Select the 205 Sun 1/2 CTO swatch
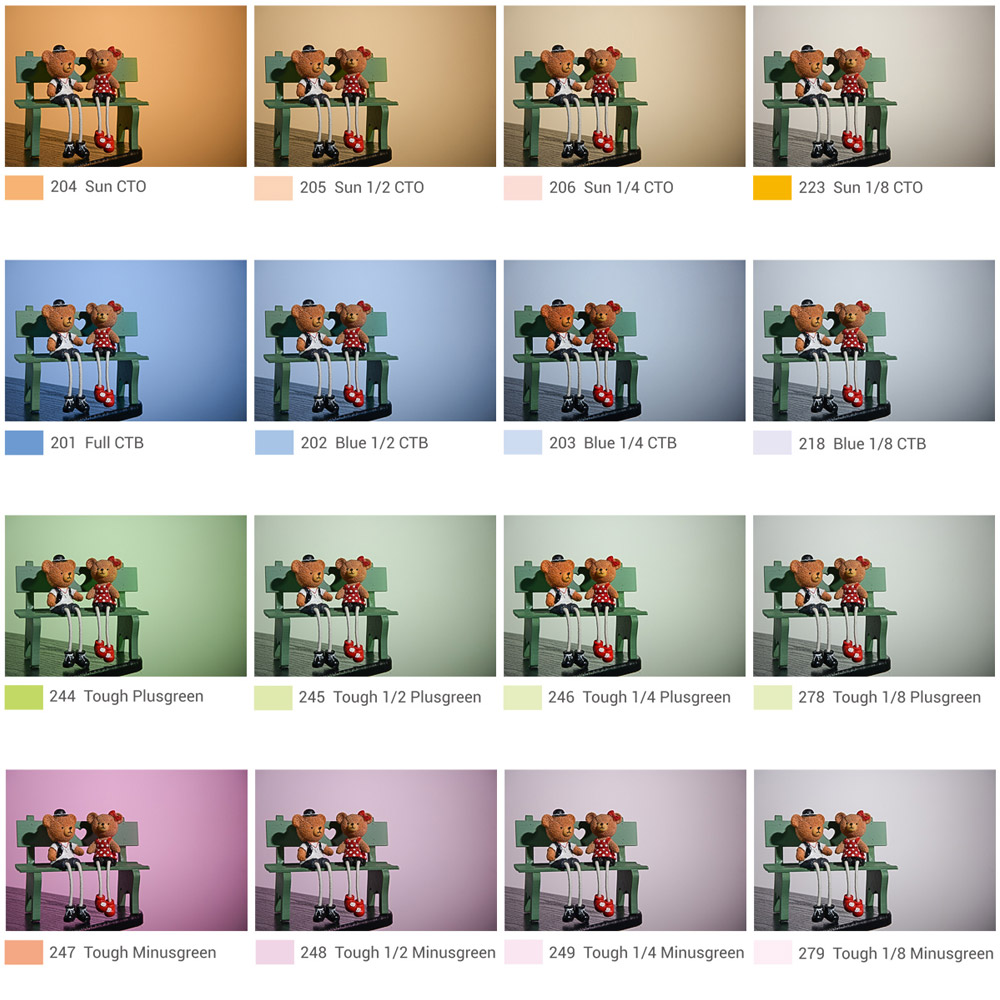Viewport: 1000px width, 1000px height. coord(274,188)
